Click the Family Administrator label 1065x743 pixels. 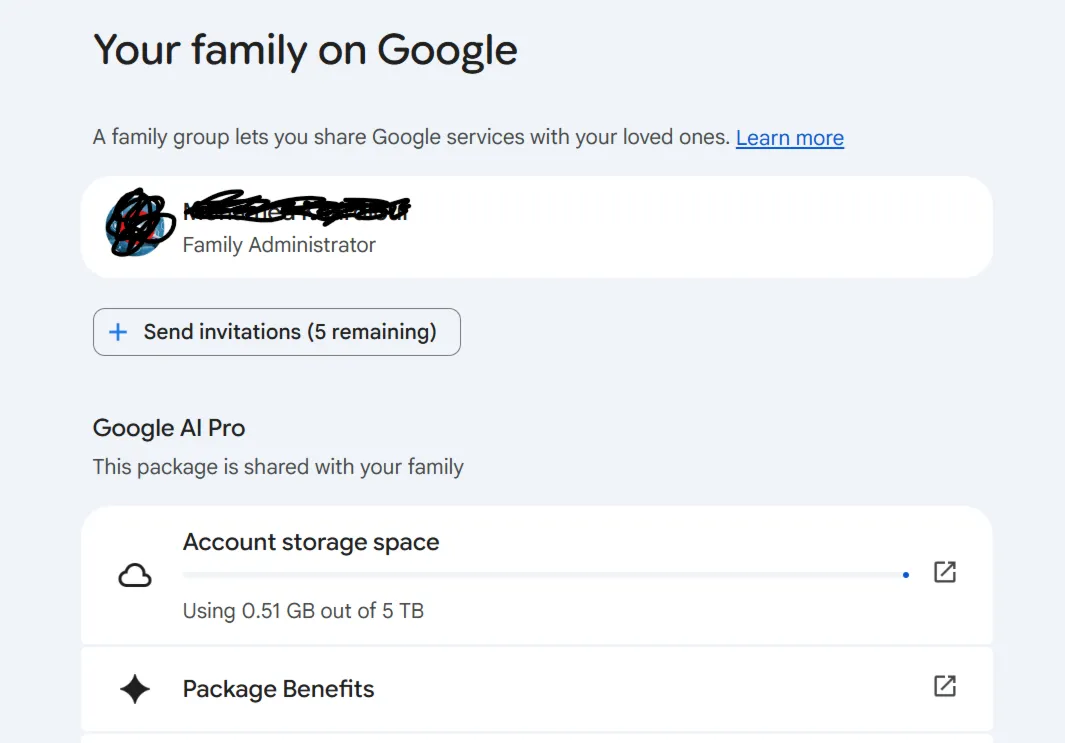279,245
